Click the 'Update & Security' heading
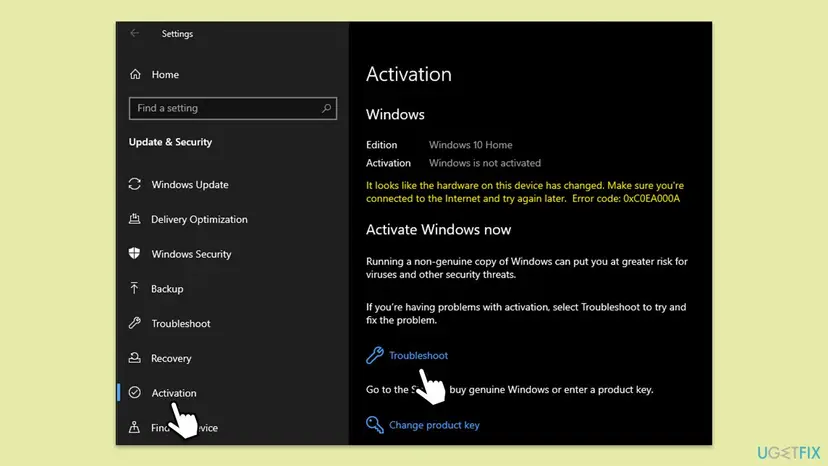Viewport: 828px width, 466px height. click(x=170, y=142)
